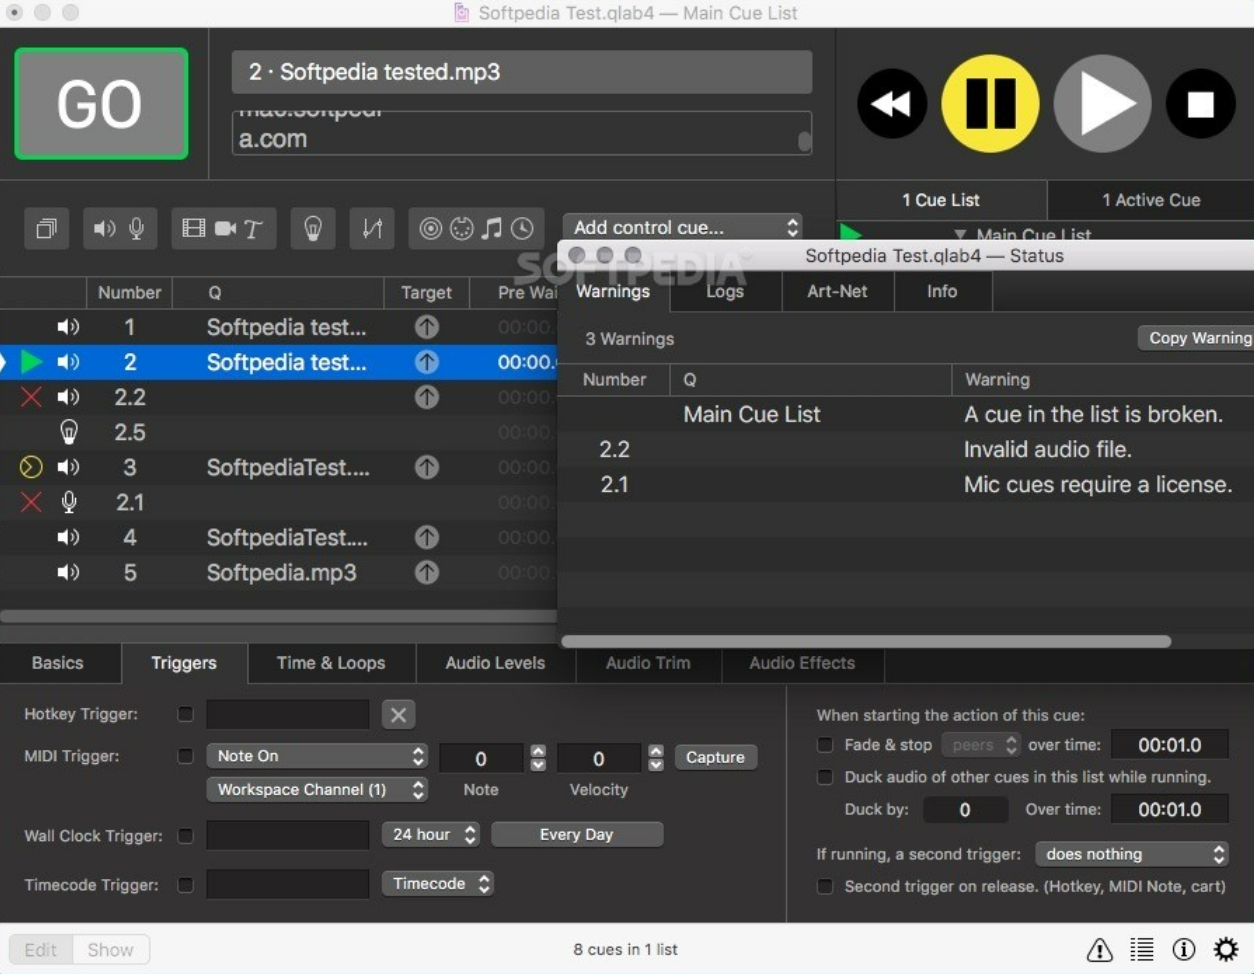The height and width of the screenshot is (974, 1254).
Task: Click the speaker icon of cue 5
Action: click(x=68, y=572)
